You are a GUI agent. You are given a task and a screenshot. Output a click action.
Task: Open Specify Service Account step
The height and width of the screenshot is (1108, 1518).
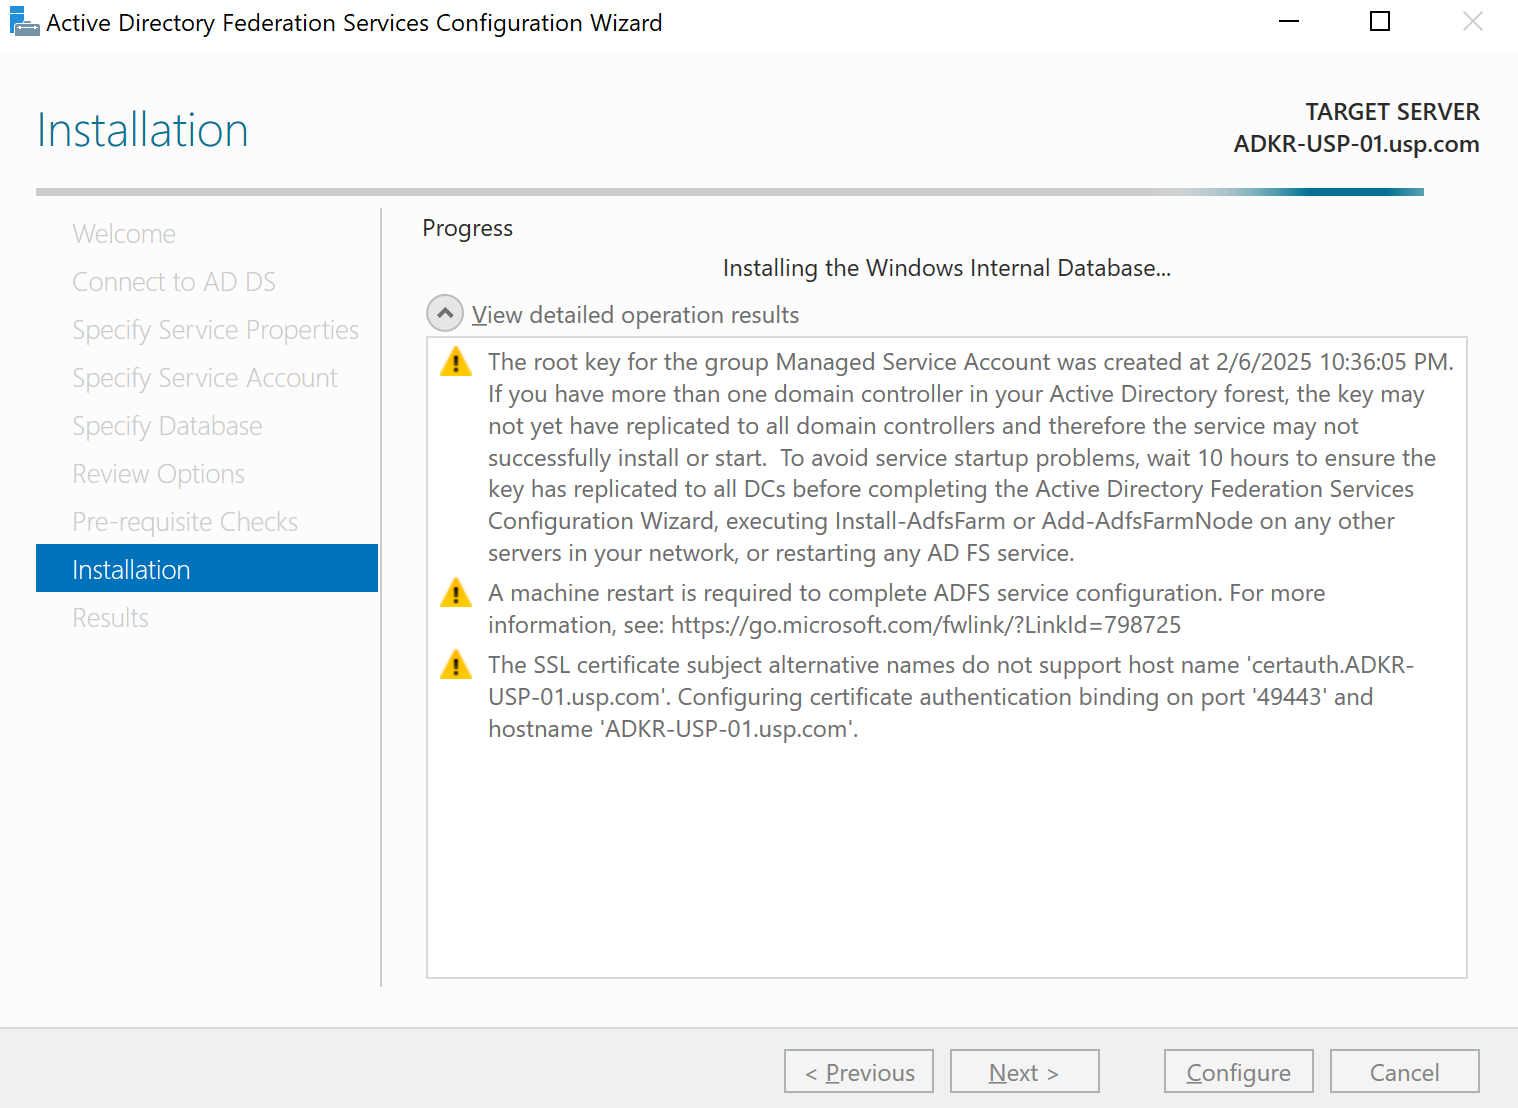(205, 378)
